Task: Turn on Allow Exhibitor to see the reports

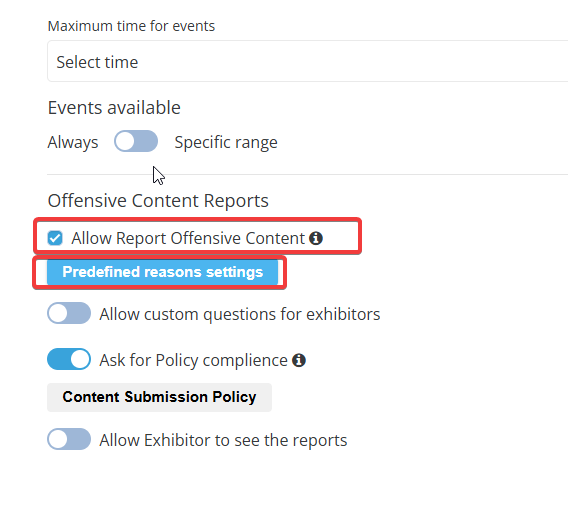Action: point(69,439)
